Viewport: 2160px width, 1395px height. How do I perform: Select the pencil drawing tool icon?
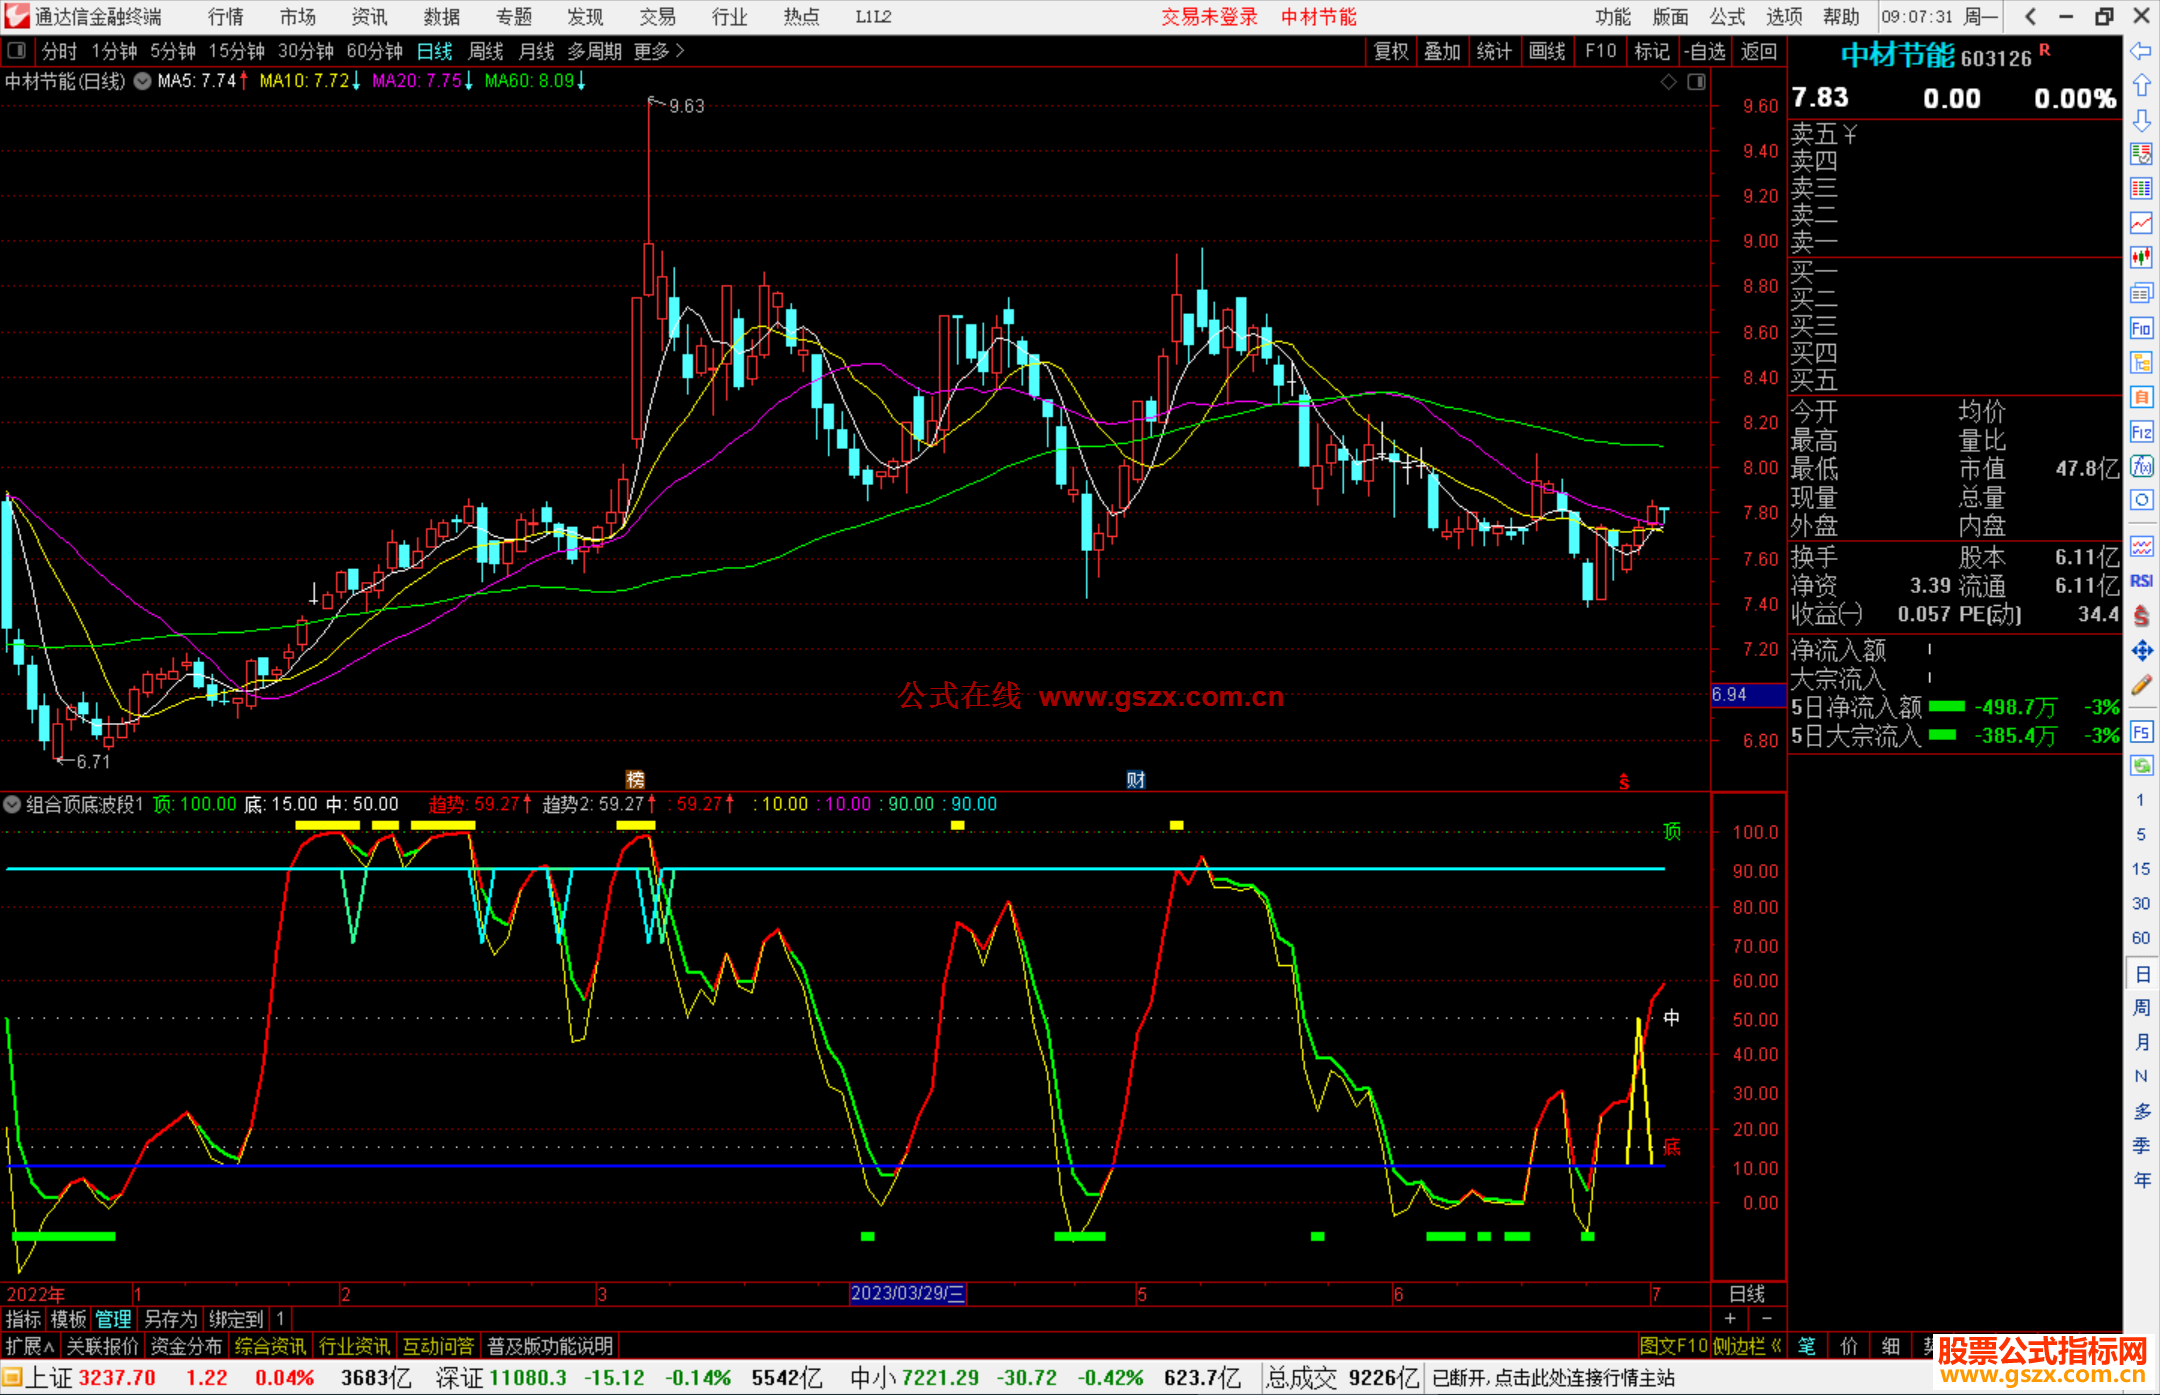(2141, 686)
